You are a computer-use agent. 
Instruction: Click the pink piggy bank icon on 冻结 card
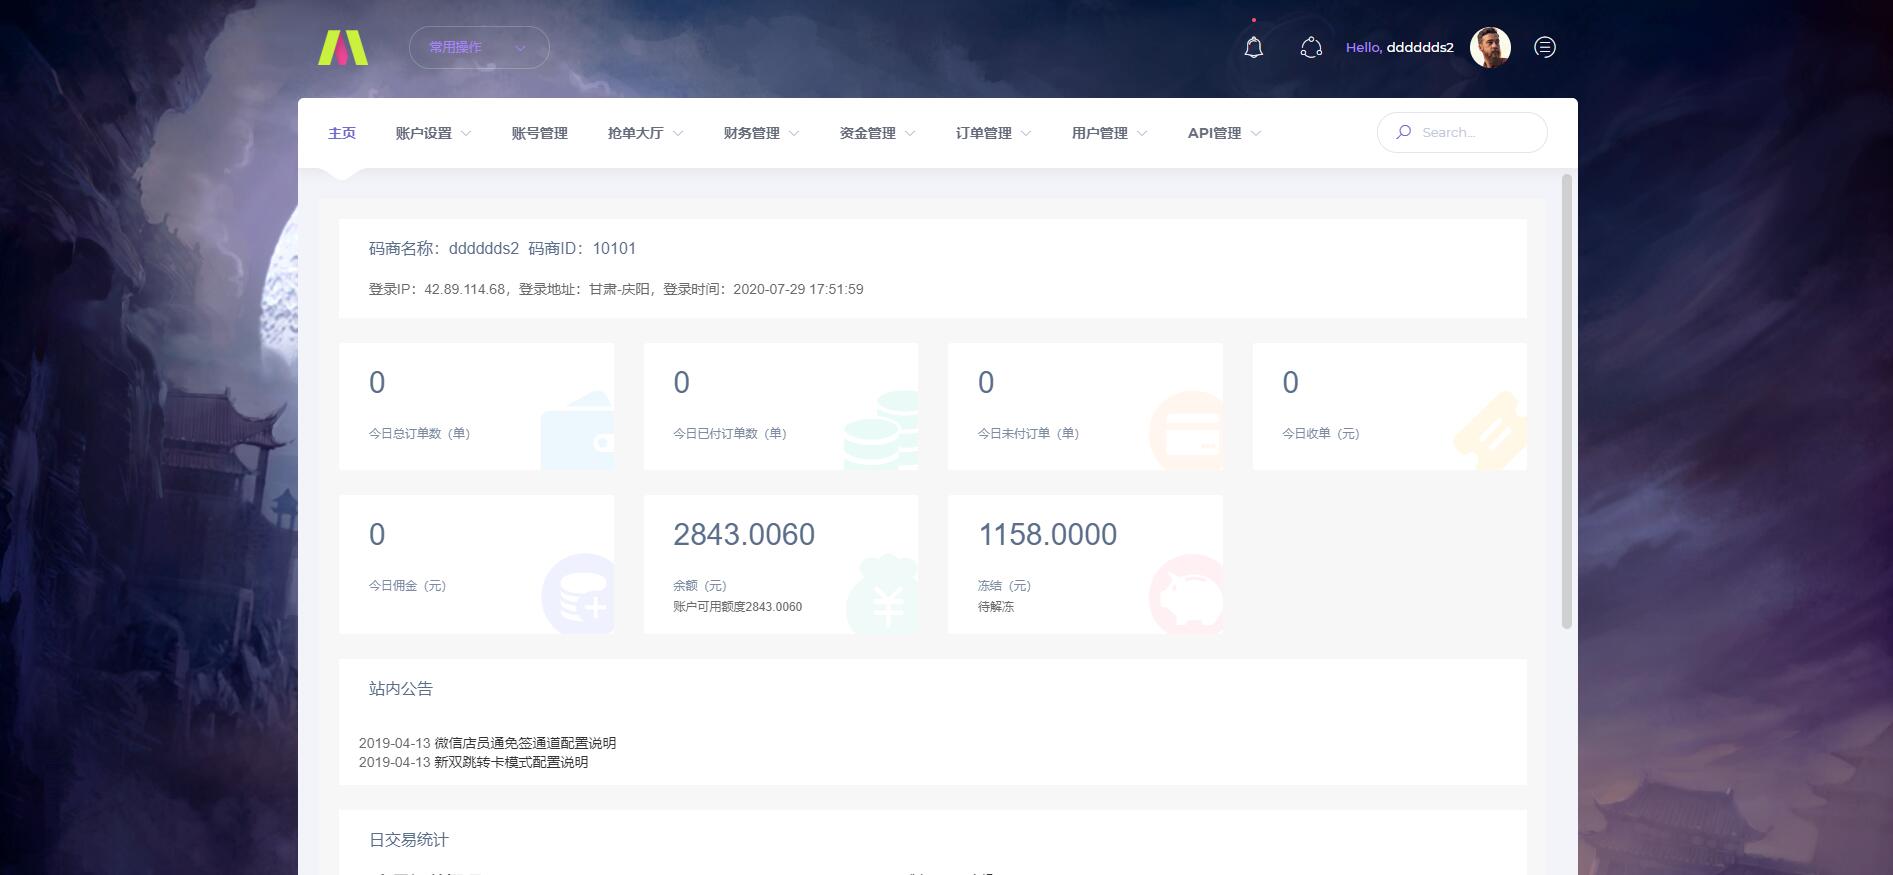click(x=1187, y=594)
